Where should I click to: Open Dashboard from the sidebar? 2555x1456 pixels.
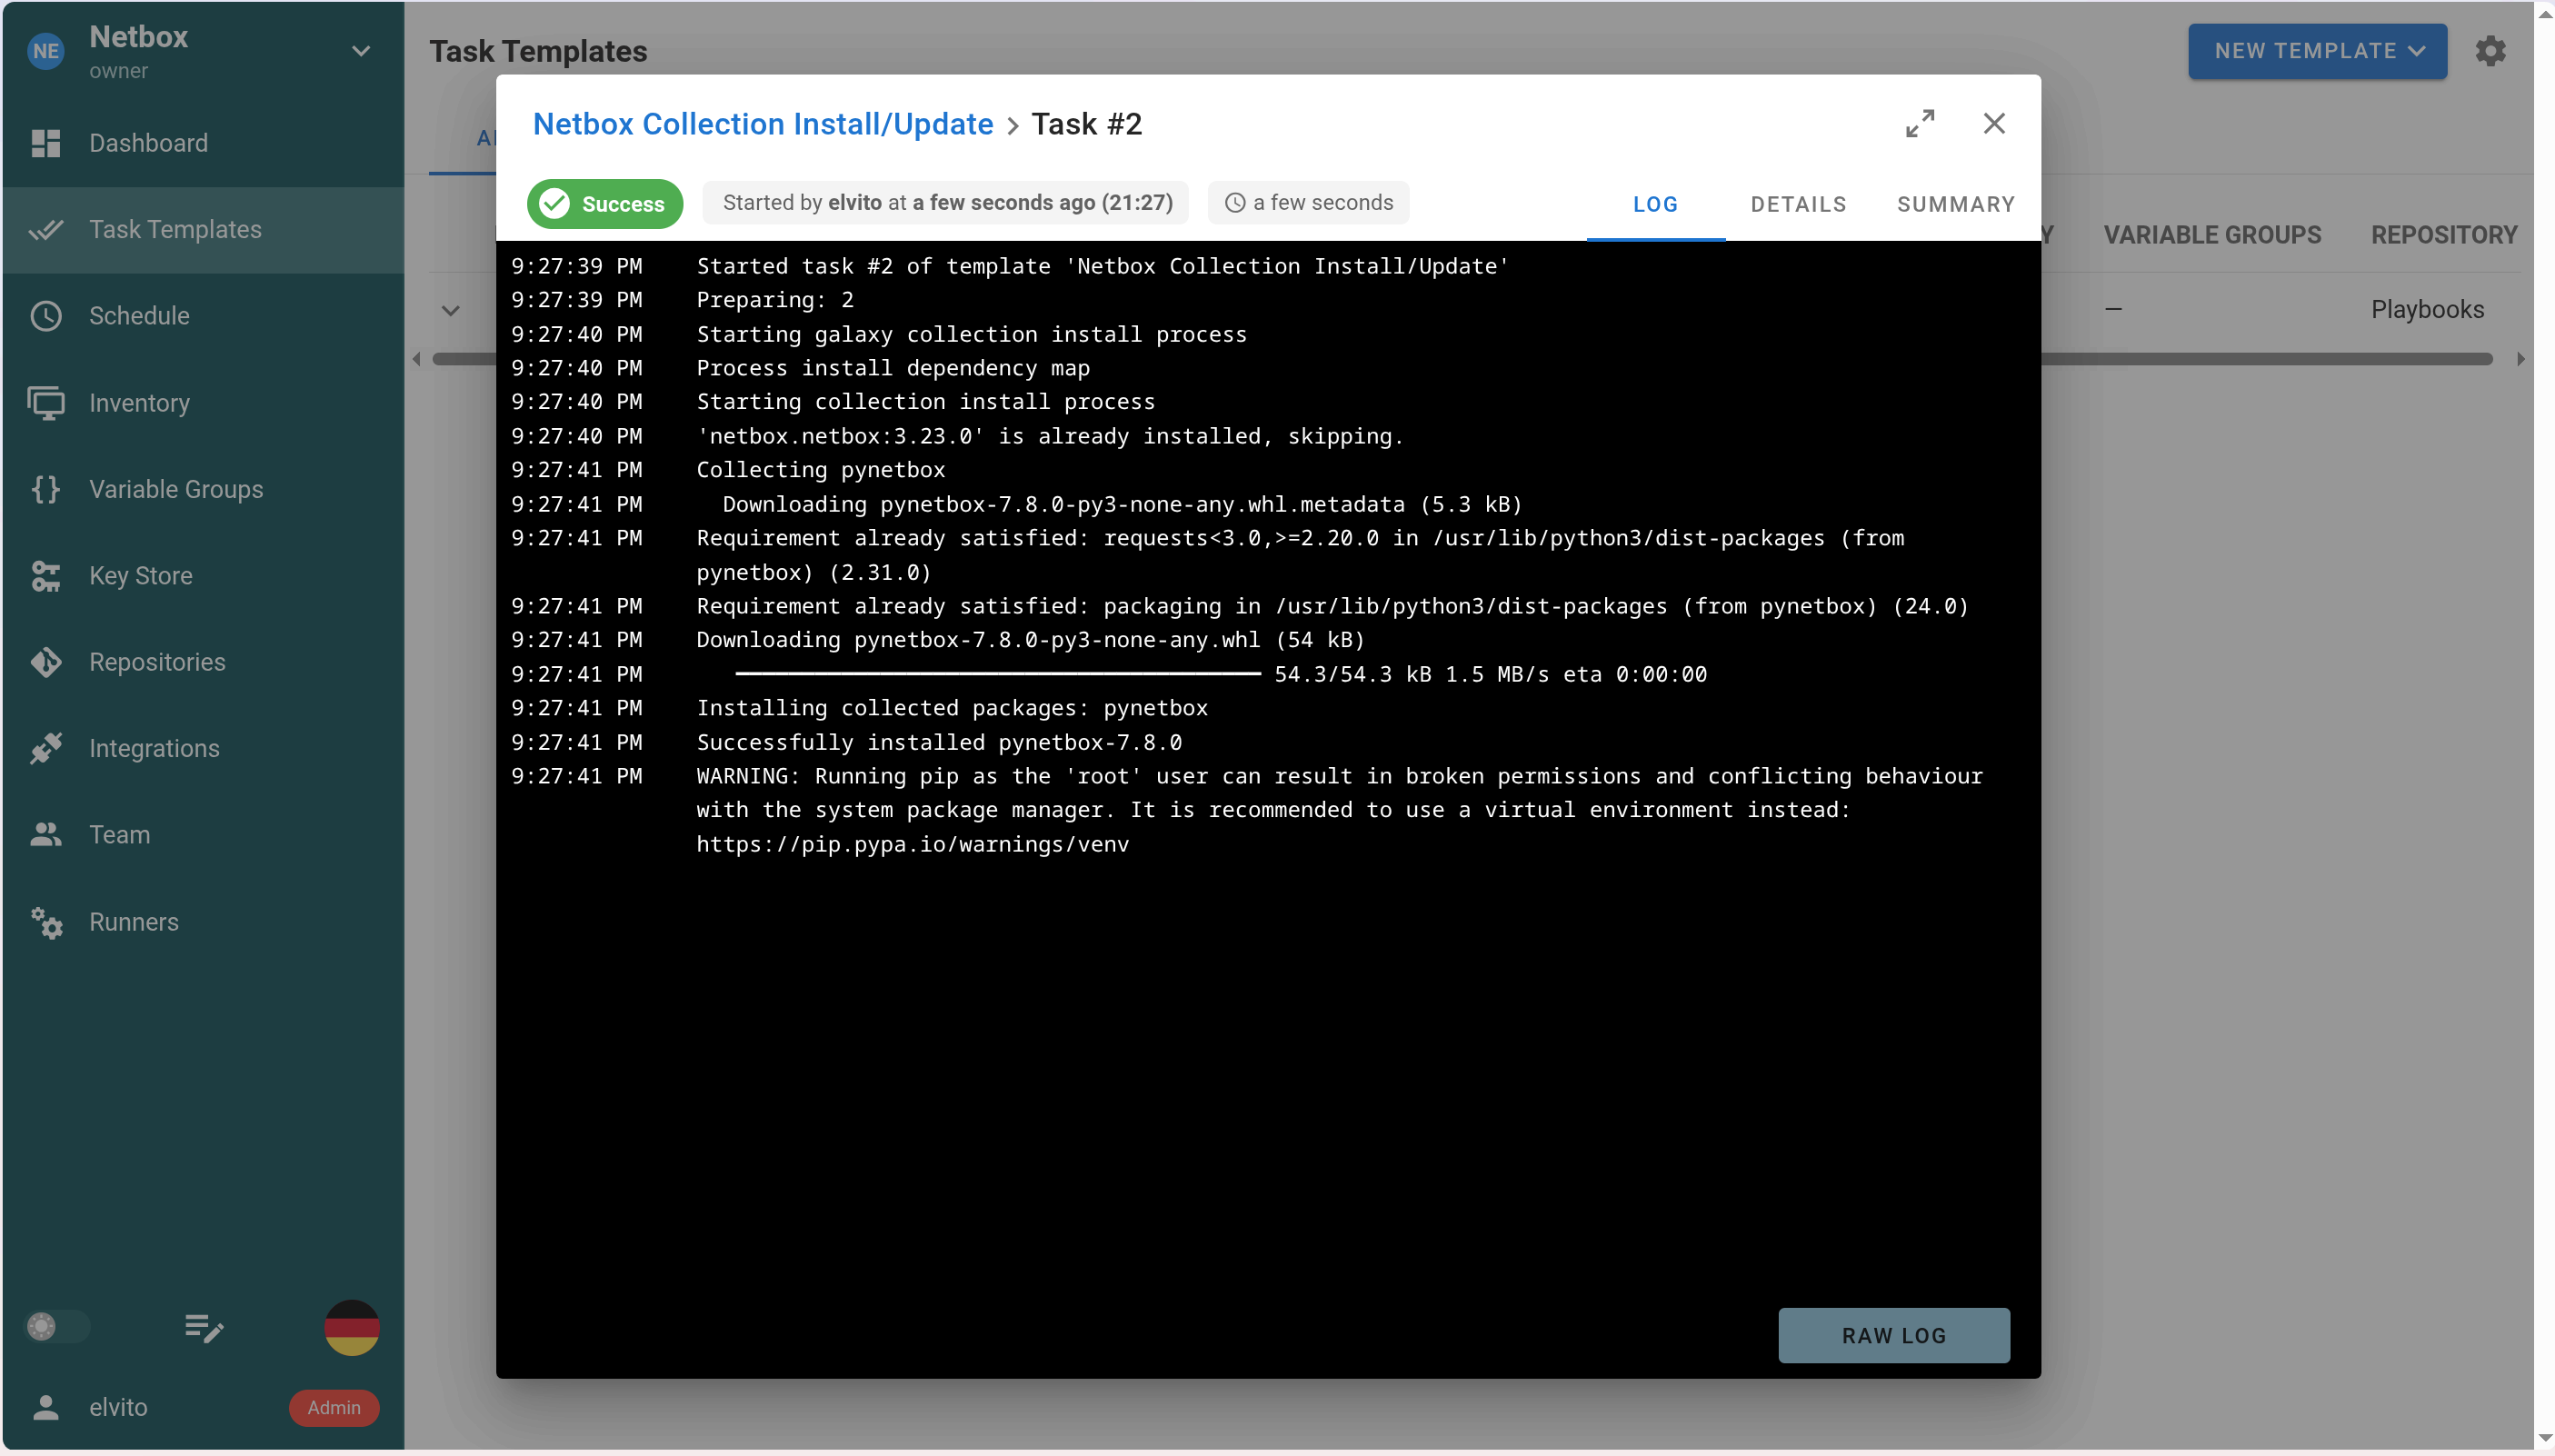click(203, 143)
